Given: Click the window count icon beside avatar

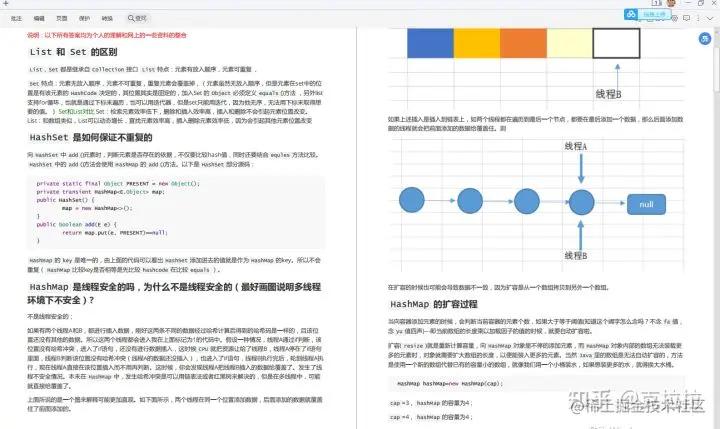Looking at the screenshot, I should pyautogui.click(x=657, y=3).
